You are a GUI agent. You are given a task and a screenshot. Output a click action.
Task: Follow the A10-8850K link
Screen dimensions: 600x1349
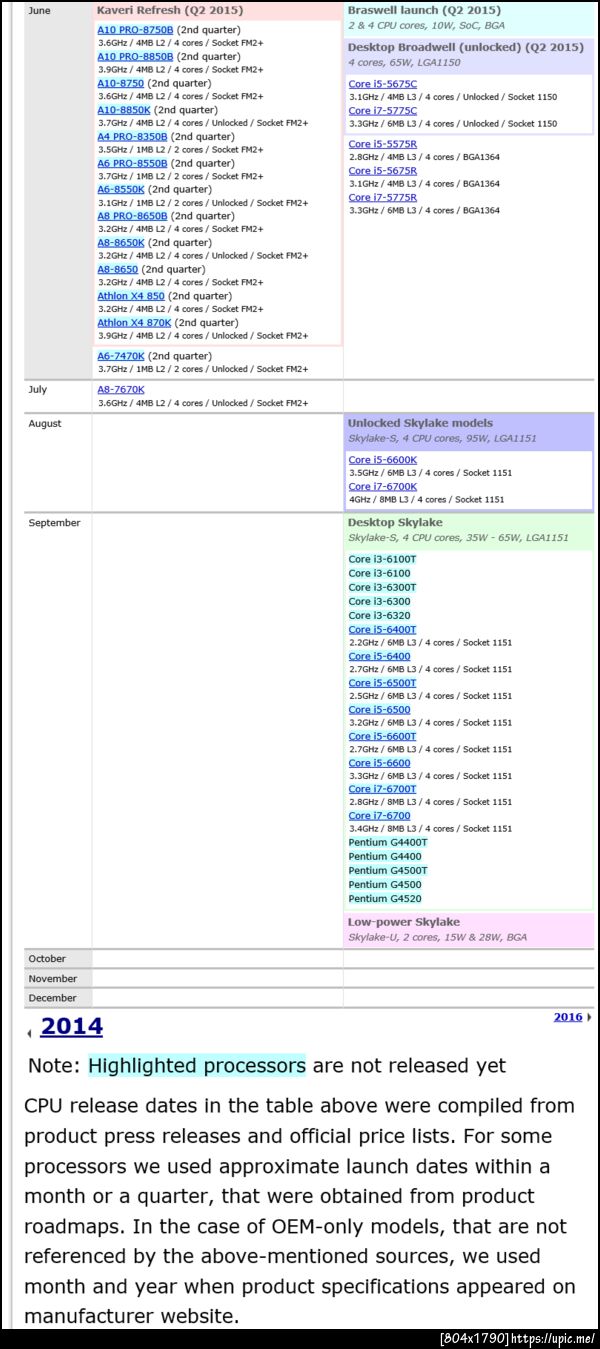(124, 110)
